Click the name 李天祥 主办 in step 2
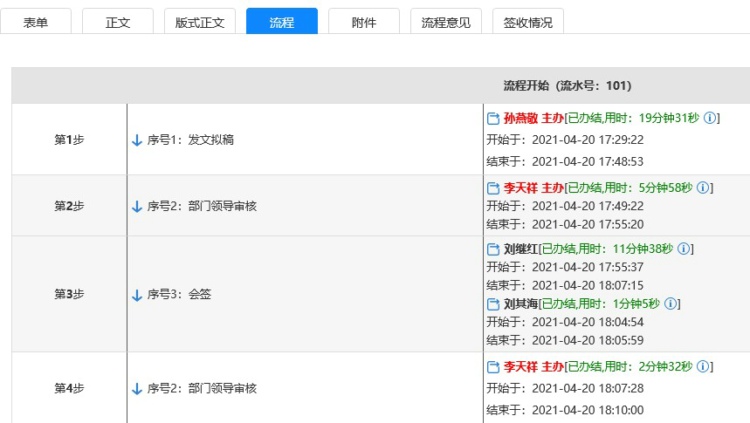The width and height of the screenshot is (750, 423). pos(534,188)
